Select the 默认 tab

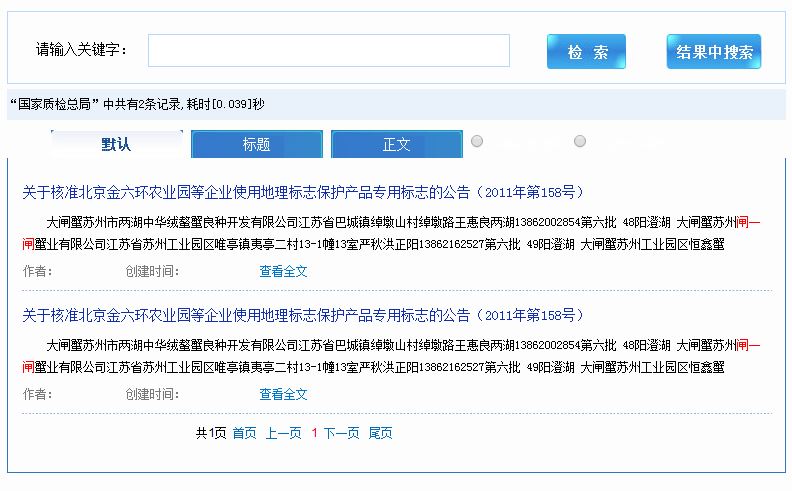tap(116, 144)
